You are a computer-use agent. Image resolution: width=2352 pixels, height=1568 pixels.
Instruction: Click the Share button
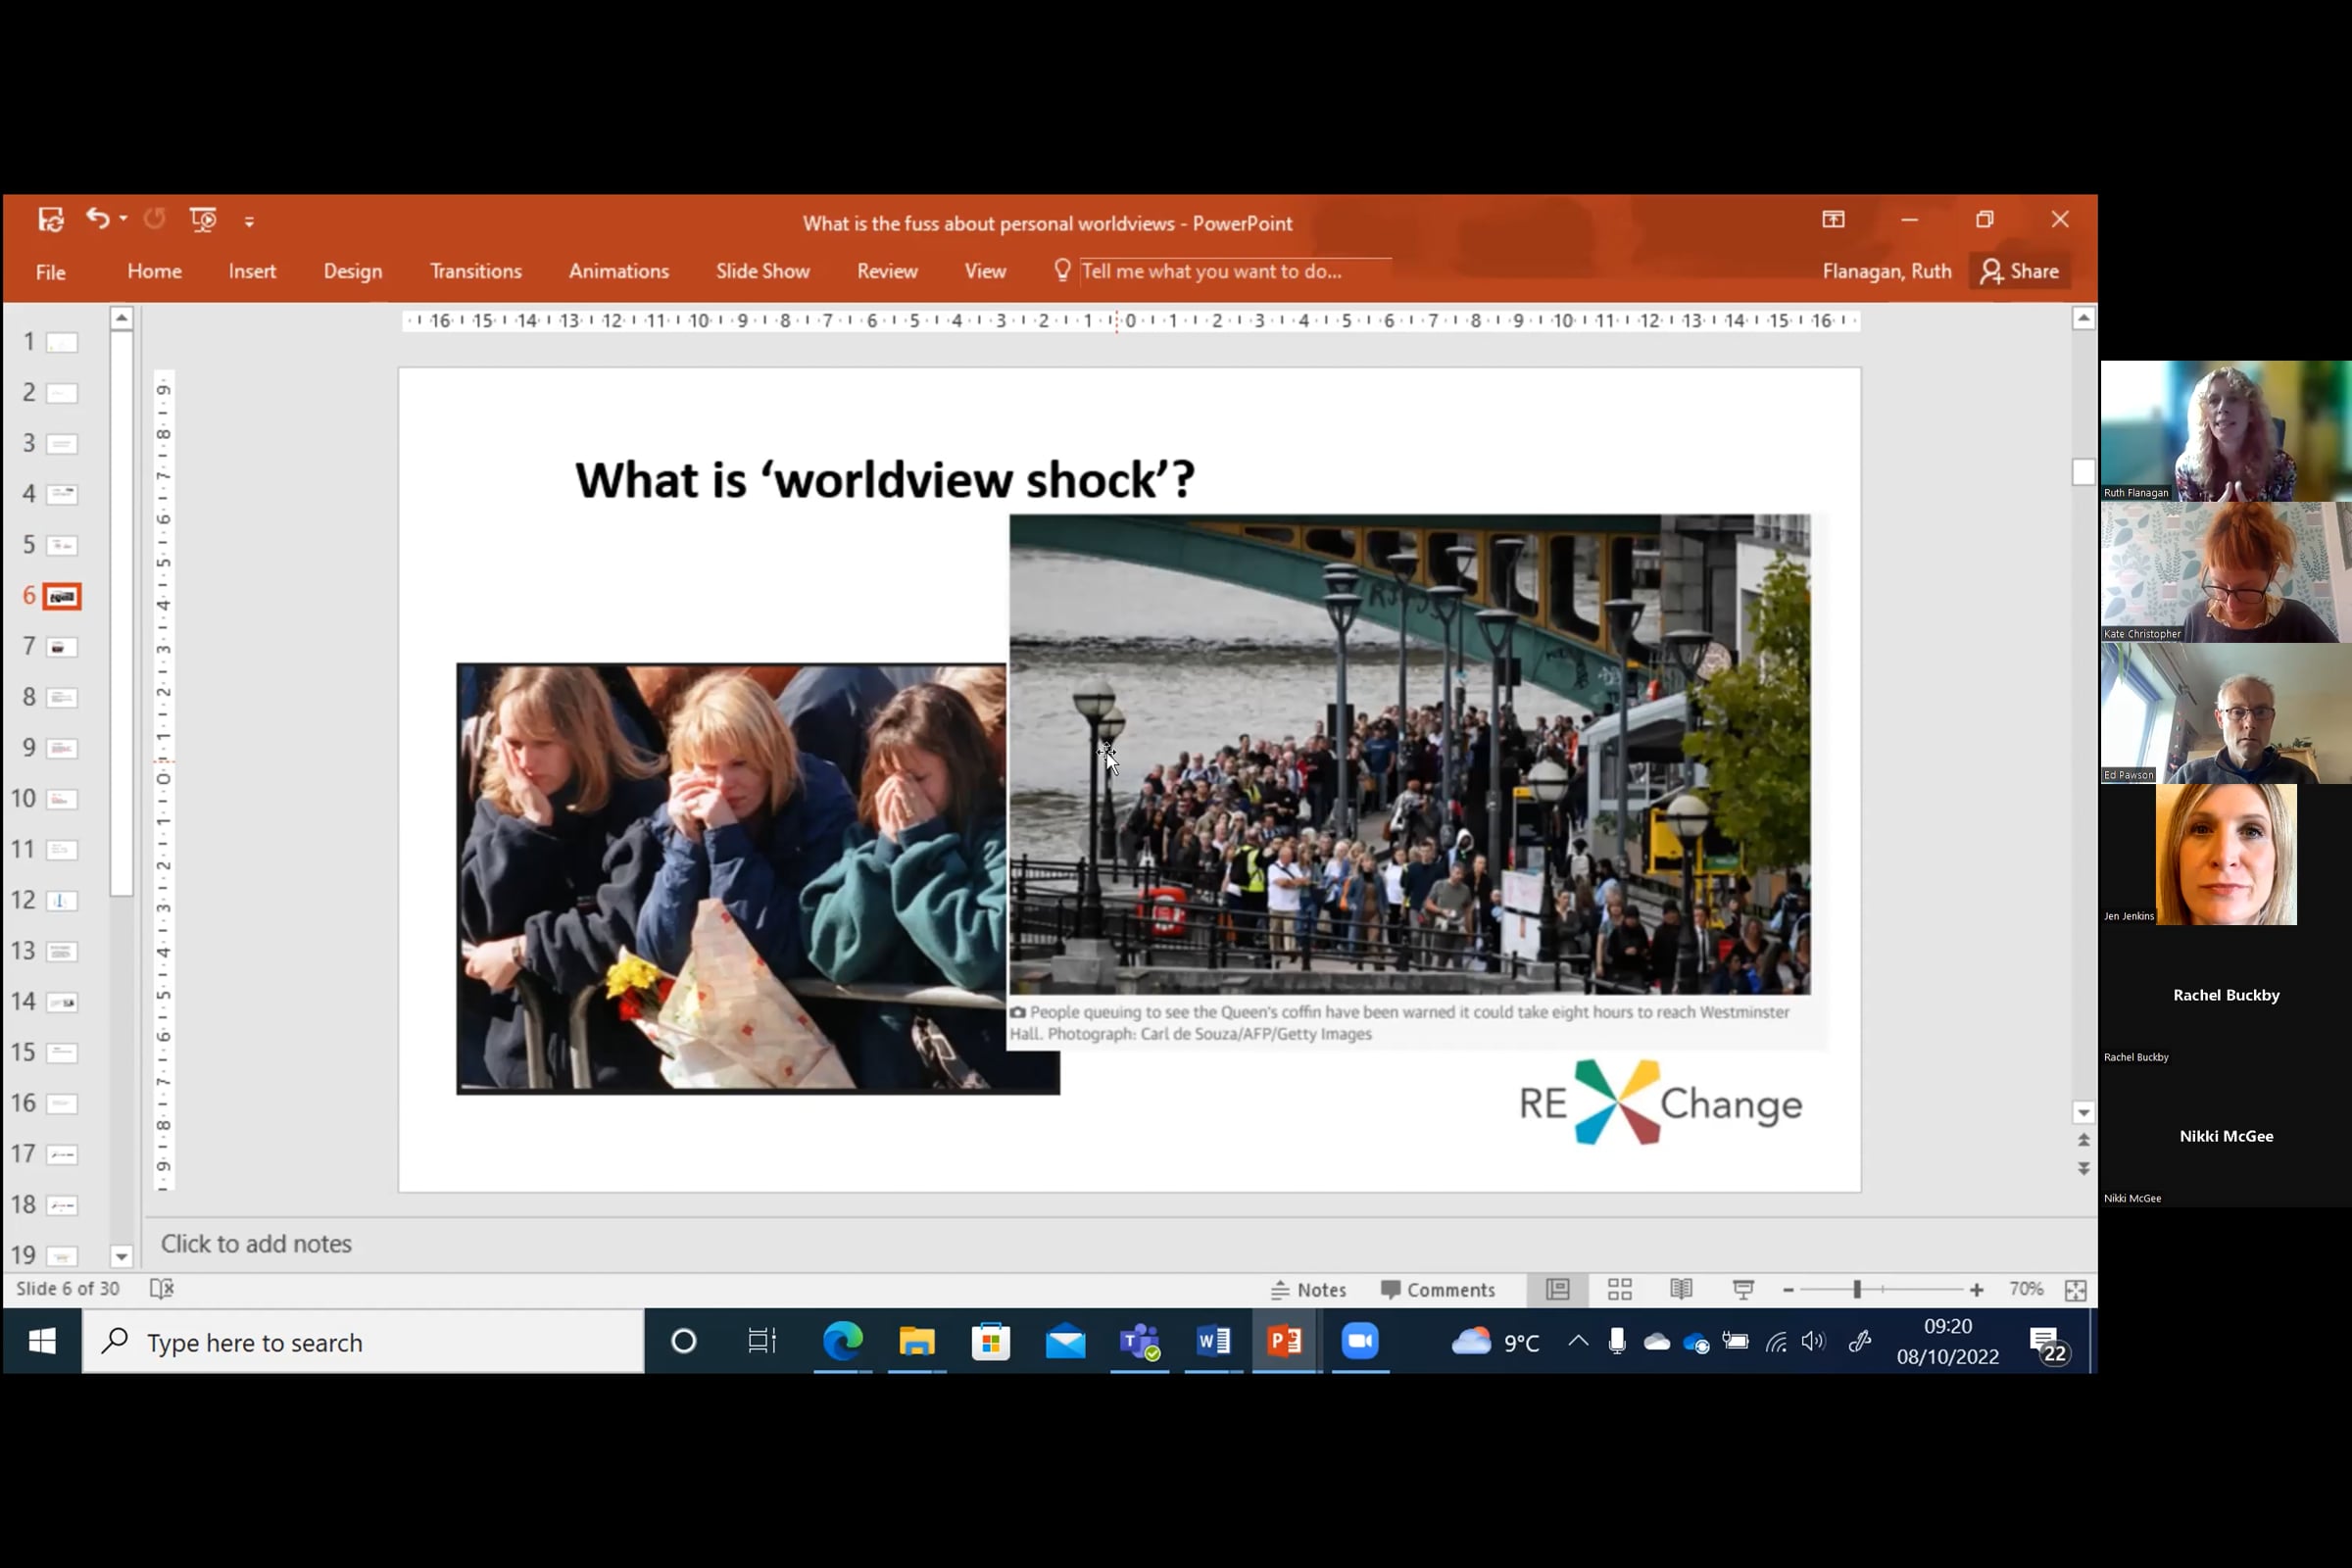tap(2020, 271)
